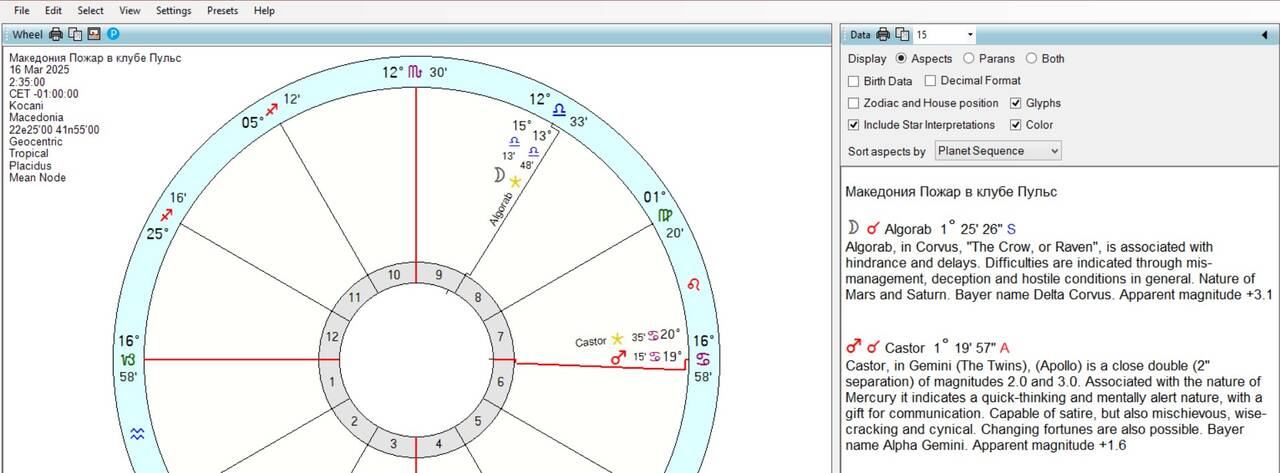This screenshot has height=473, width=1280.
Task: Click the chart title Македония Пожар в клубе Пульс
Action: (95, 58)
